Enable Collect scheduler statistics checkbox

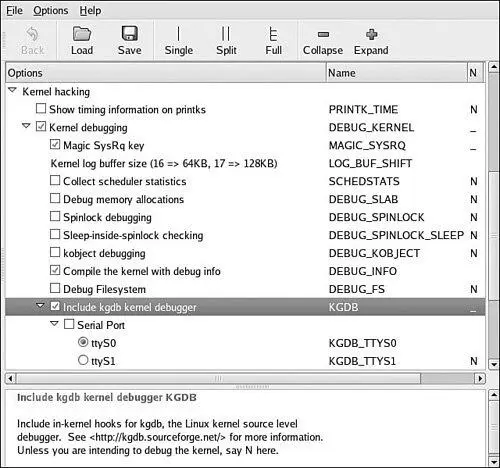[x=55, y=180]
